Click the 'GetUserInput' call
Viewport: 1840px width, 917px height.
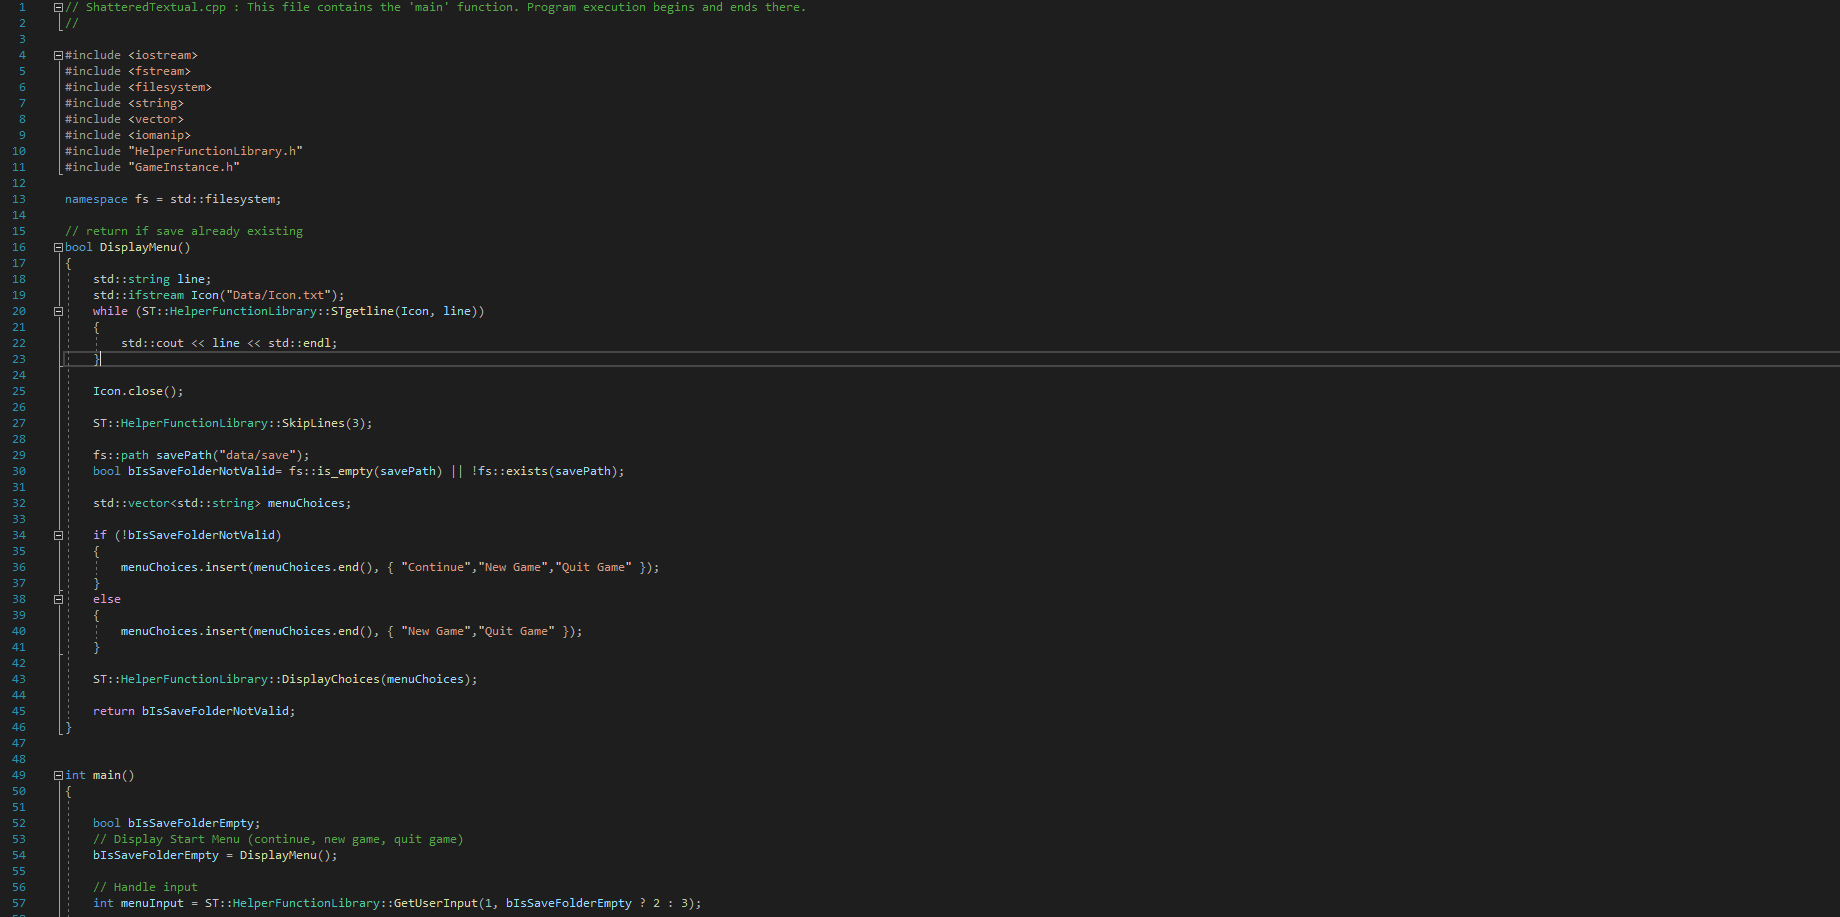click(436, 903)
